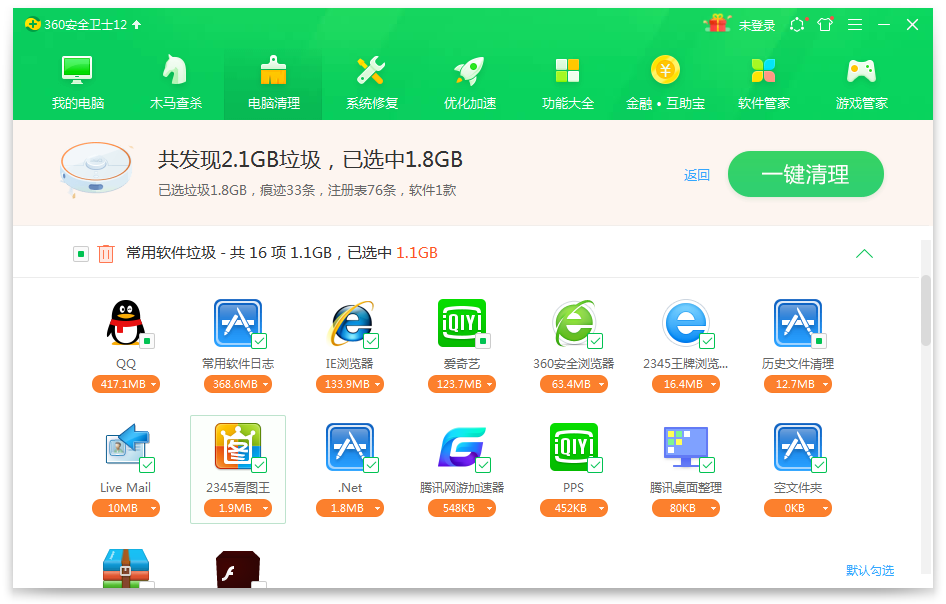Open the main menu hamburger icon

pyautogui.click(x=855, y=24)
